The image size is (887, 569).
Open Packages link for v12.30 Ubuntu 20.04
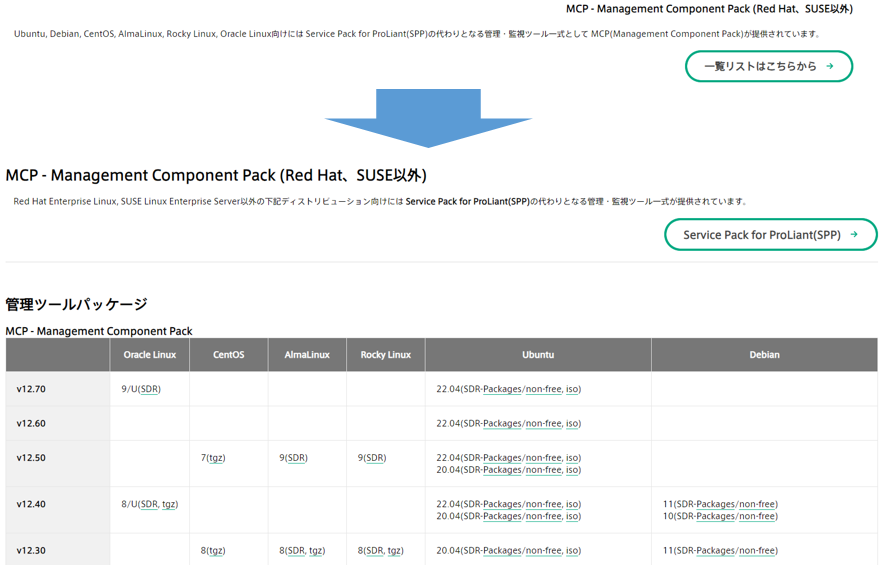(x=502, y=550)
